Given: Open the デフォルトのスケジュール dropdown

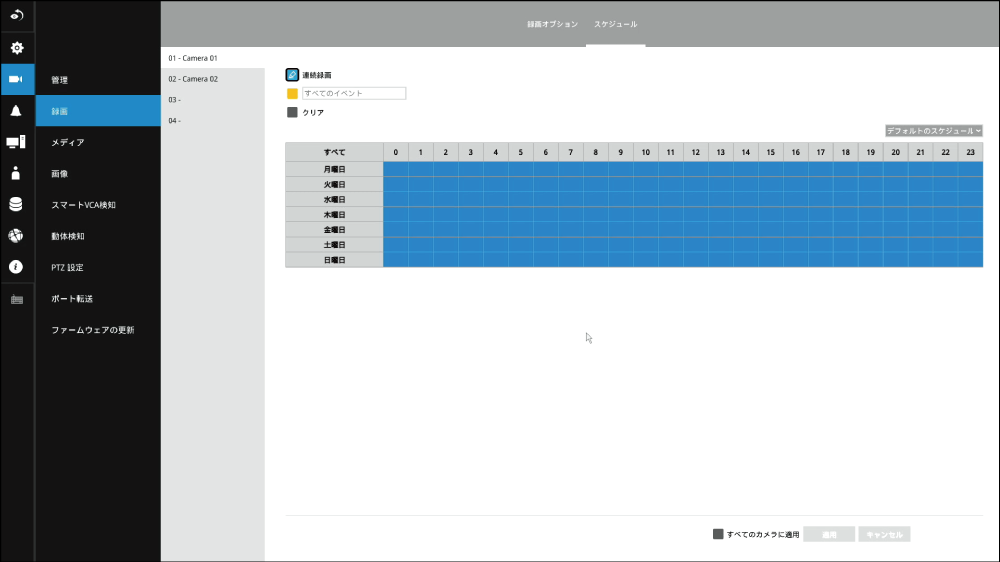Looking at the screenshot, I should [x=934, y=131].
